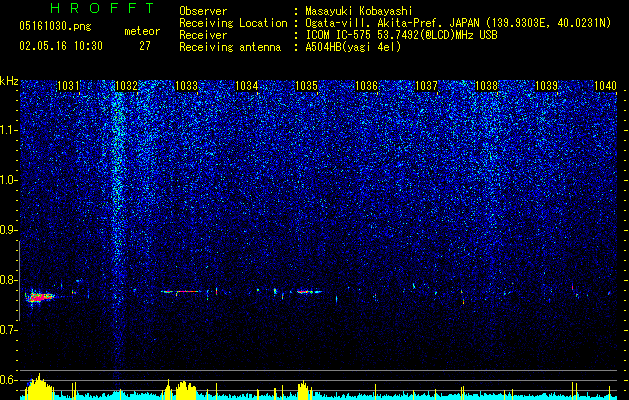Click the kHz axis unit label

click(9, 81)
